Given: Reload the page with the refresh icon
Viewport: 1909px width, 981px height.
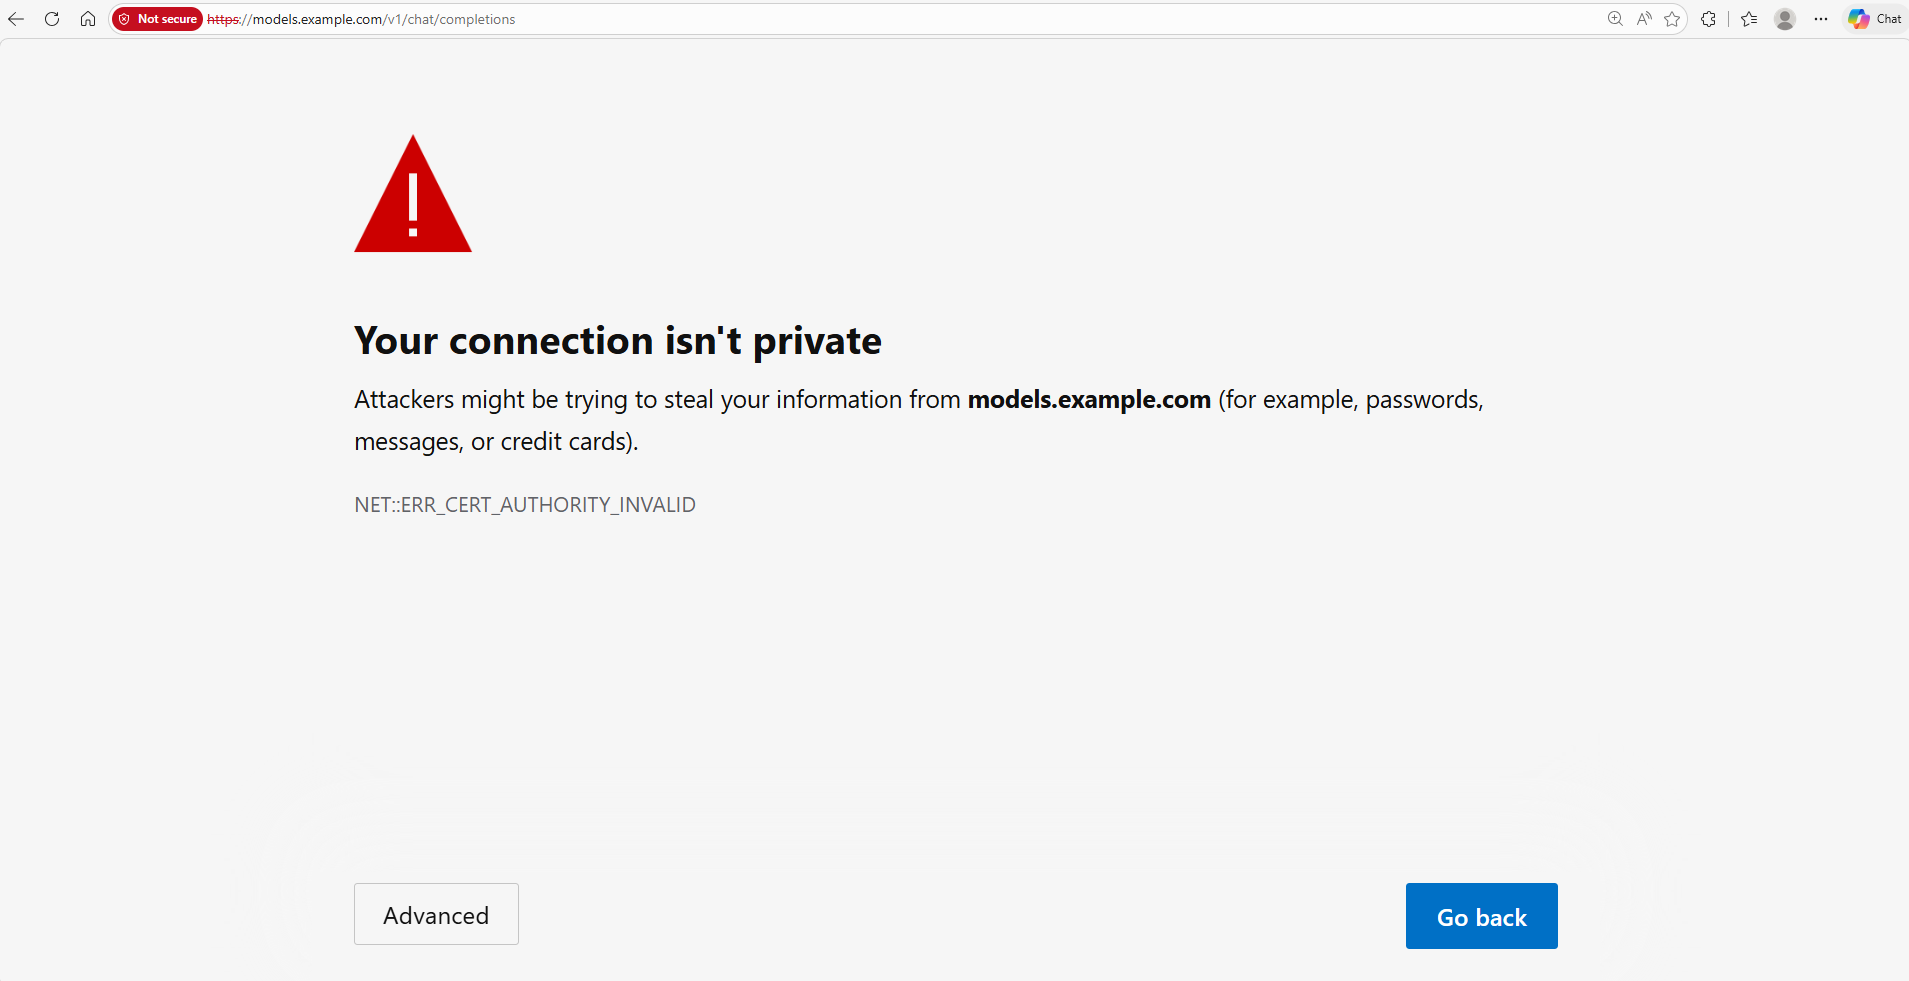Looking at the screenshot, I should coord(52,19).
